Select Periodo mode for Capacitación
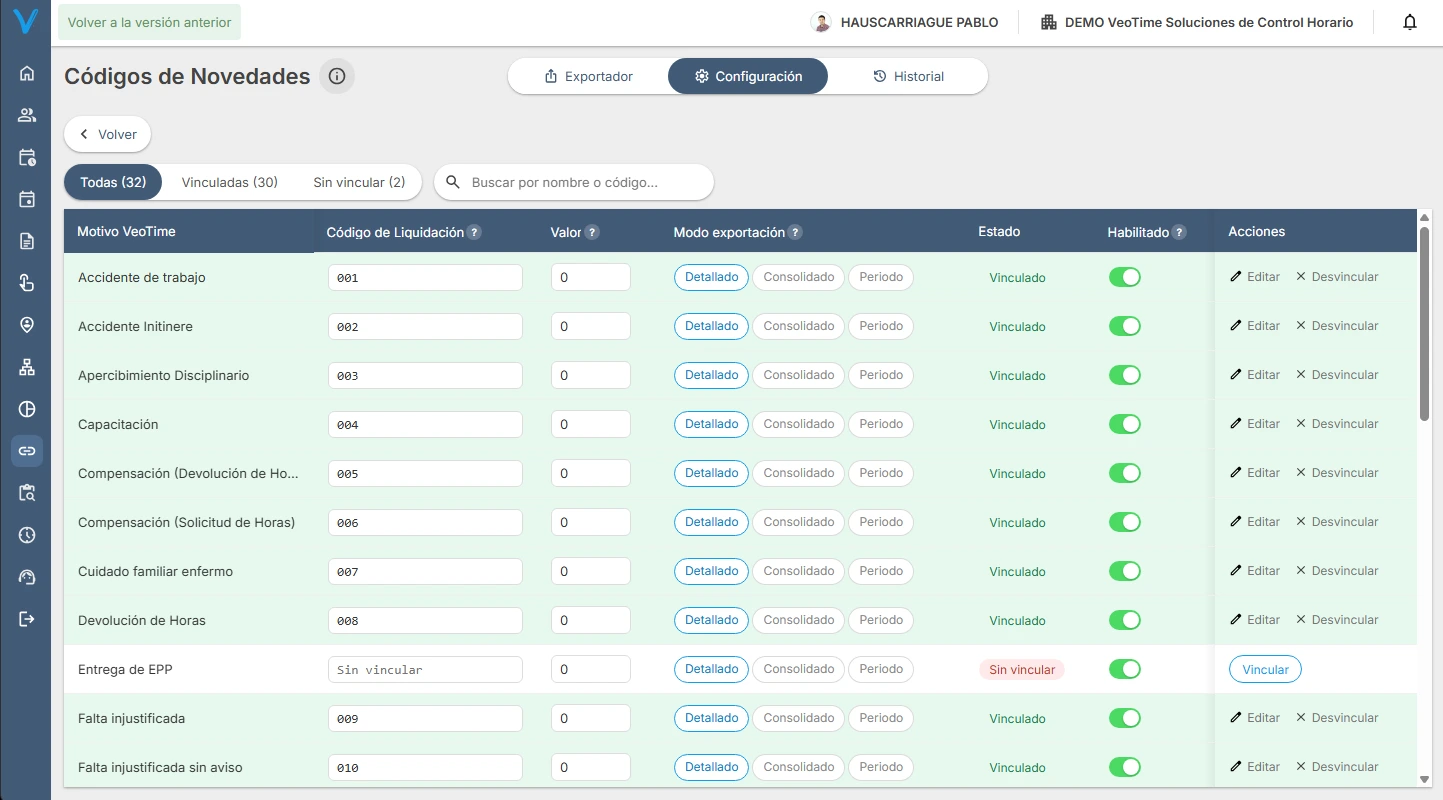The height and width of the screenshot is (800, 1443). point(881,424)
